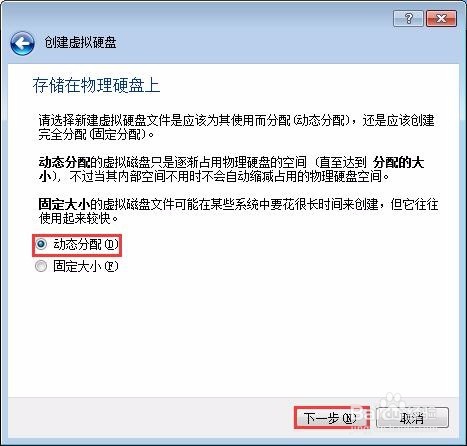Screen dimensions: 467x446
Task: Click the 创建虚拟硬盘 title text
Action: coord(80,43)
